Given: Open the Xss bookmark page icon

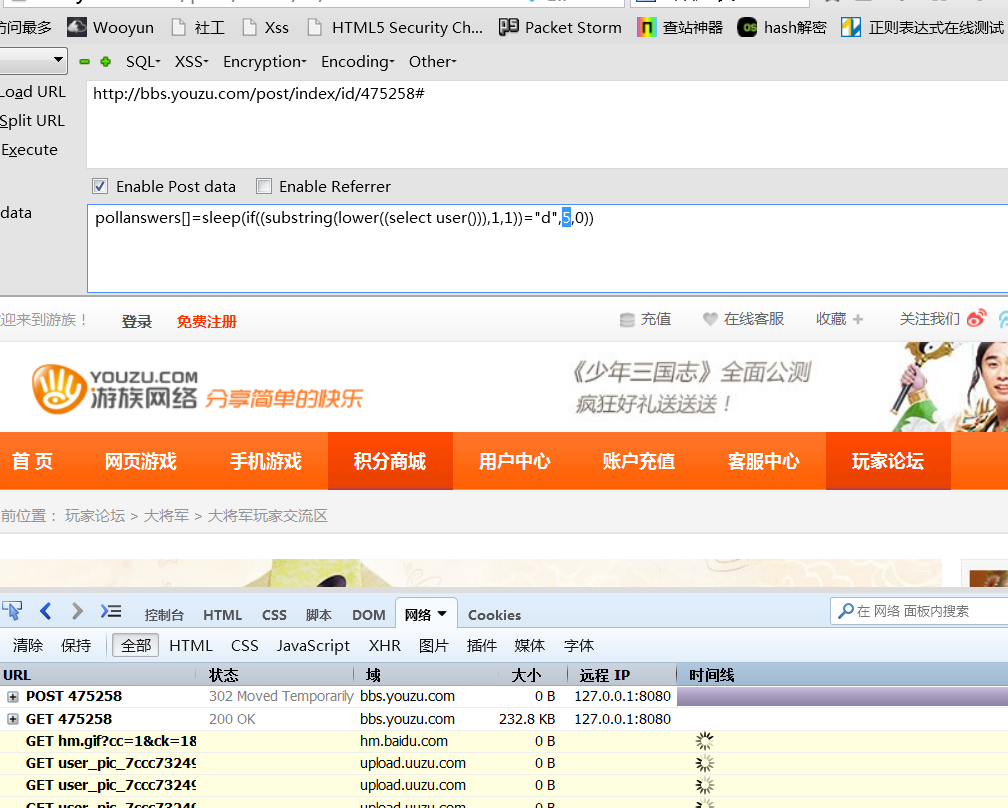Looking at the screenshot, I should point(249,28).
